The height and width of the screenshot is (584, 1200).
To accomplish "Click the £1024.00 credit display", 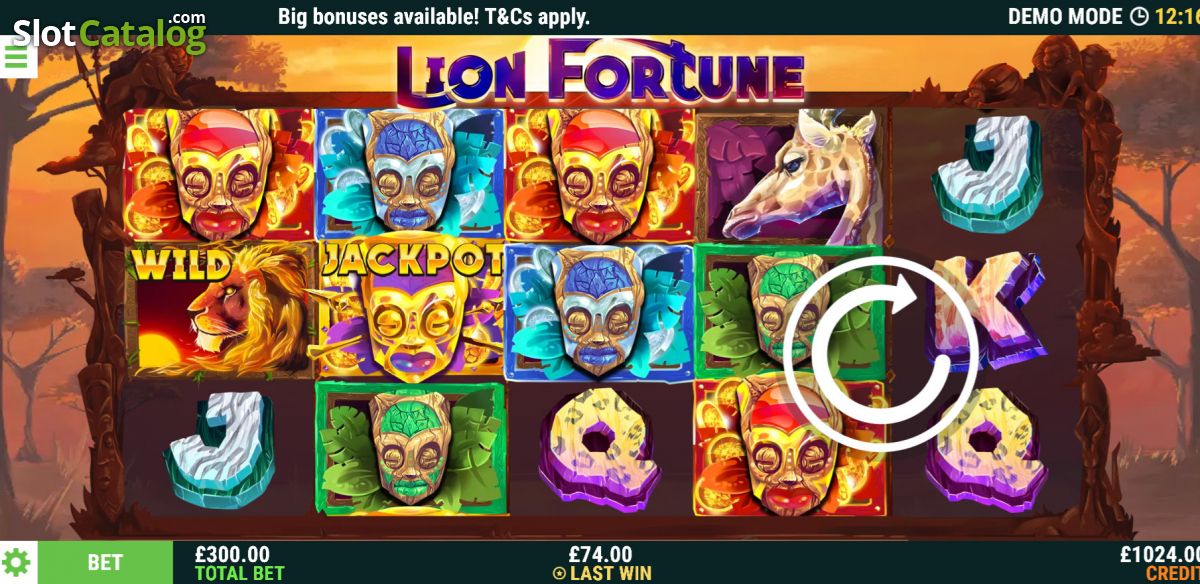I will (x=1158, y=563).
